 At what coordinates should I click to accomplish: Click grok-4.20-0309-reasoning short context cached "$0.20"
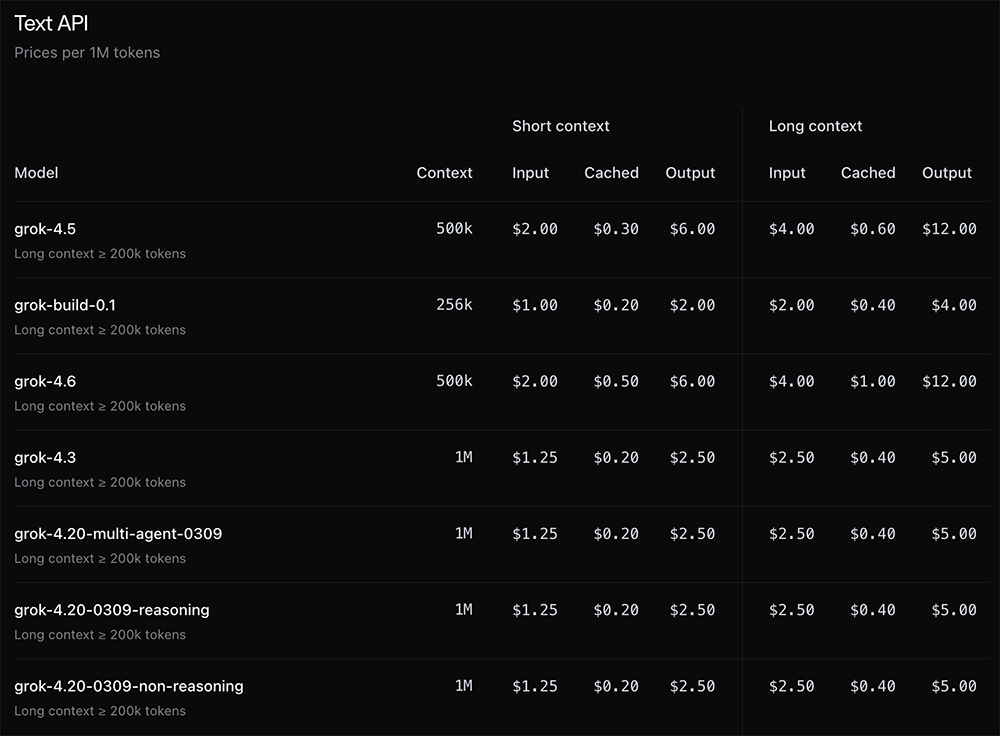click(x=615, y=610)
